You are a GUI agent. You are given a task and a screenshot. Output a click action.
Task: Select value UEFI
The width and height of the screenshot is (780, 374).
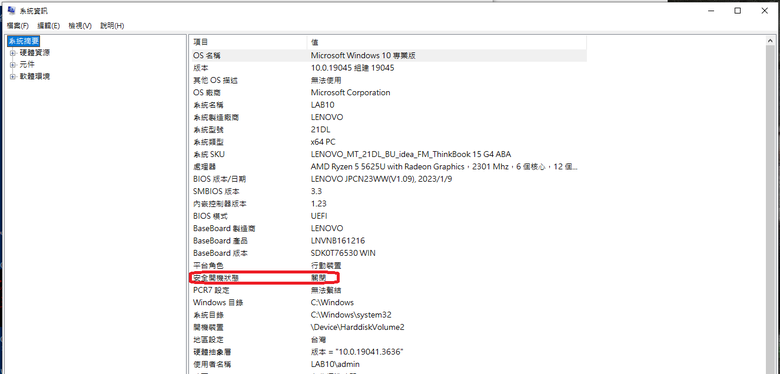point(319,216)
